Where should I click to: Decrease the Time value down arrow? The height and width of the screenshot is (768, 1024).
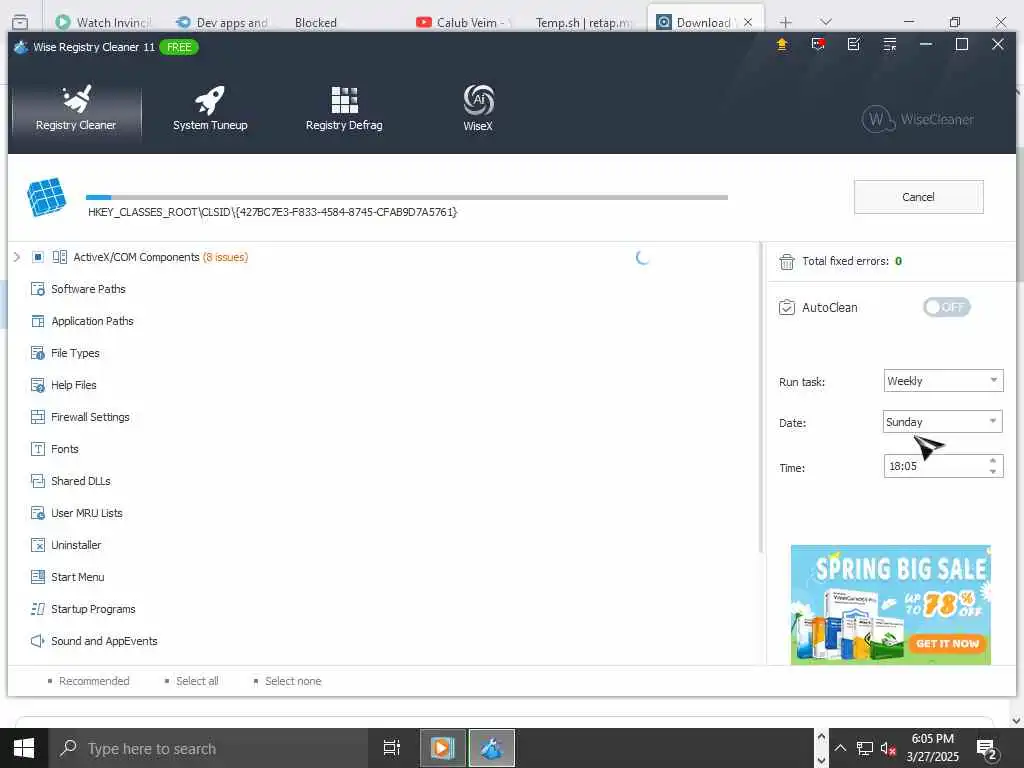point(993,472)
